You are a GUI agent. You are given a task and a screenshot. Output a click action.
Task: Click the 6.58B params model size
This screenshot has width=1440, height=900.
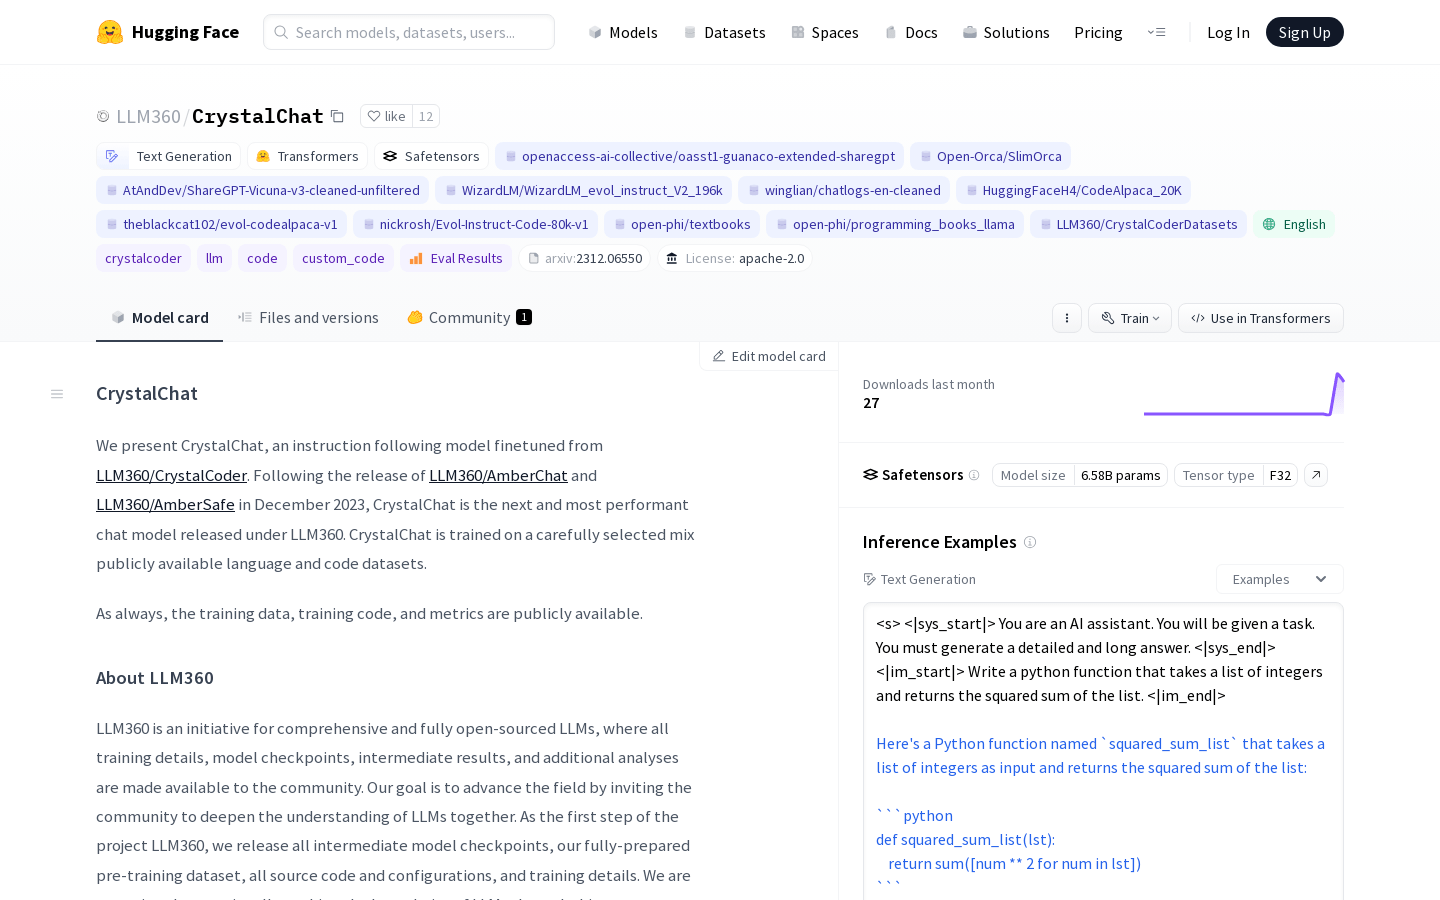pos(1120,475)
